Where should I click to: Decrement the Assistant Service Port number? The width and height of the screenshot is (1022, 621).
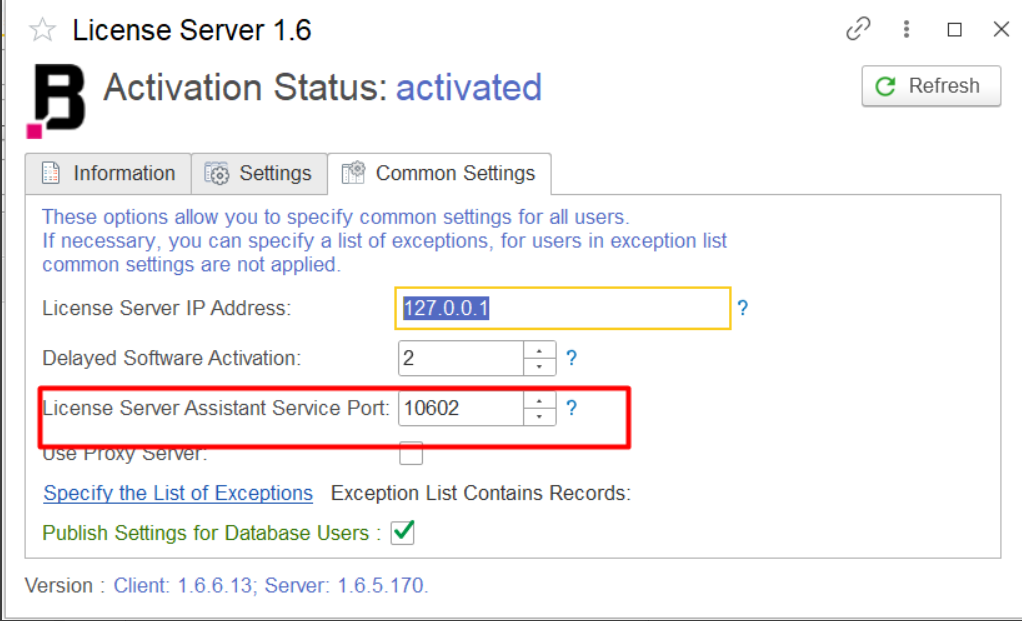pos(540,416)
